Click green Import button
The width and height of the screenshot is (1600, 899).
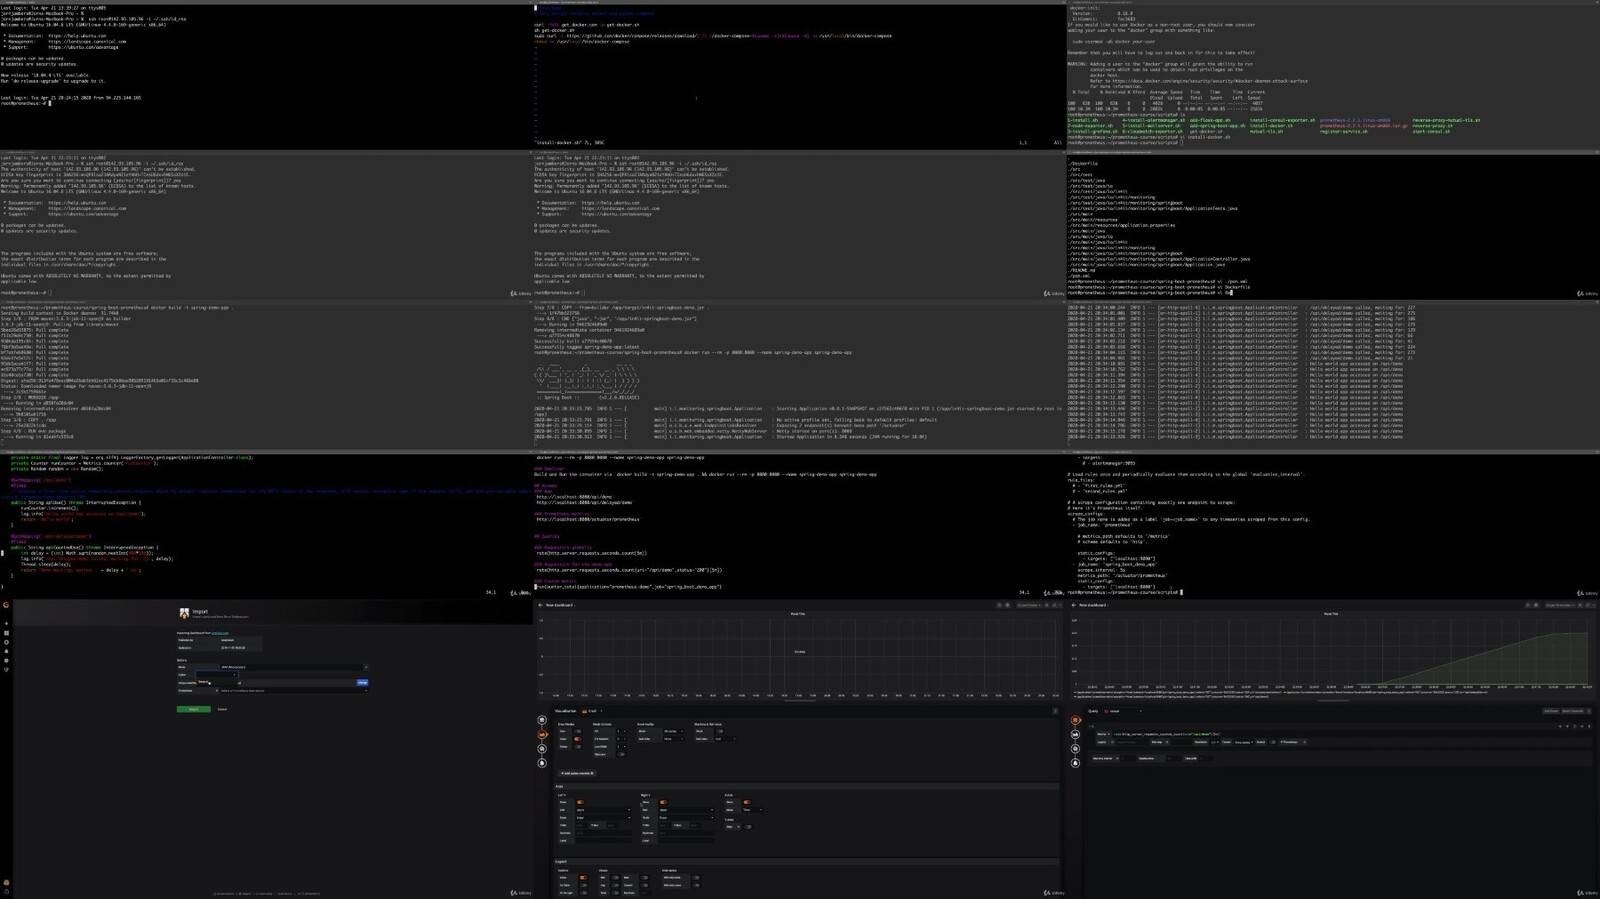[x=194, y=709]
